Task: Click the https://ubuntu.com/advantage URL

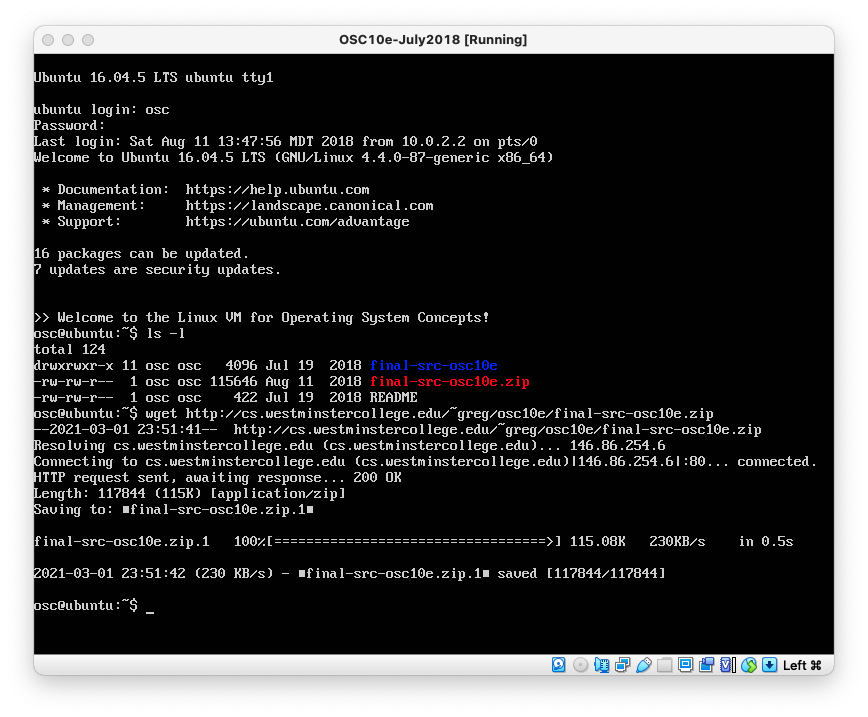Action: tap(297, 221)
